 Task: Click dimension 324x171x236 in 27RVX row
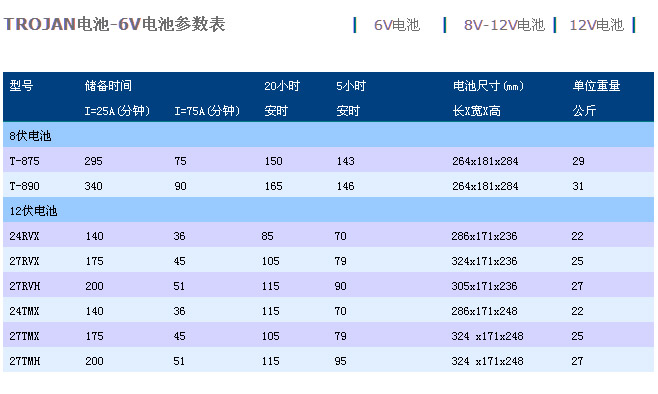(x=484, y=261)
